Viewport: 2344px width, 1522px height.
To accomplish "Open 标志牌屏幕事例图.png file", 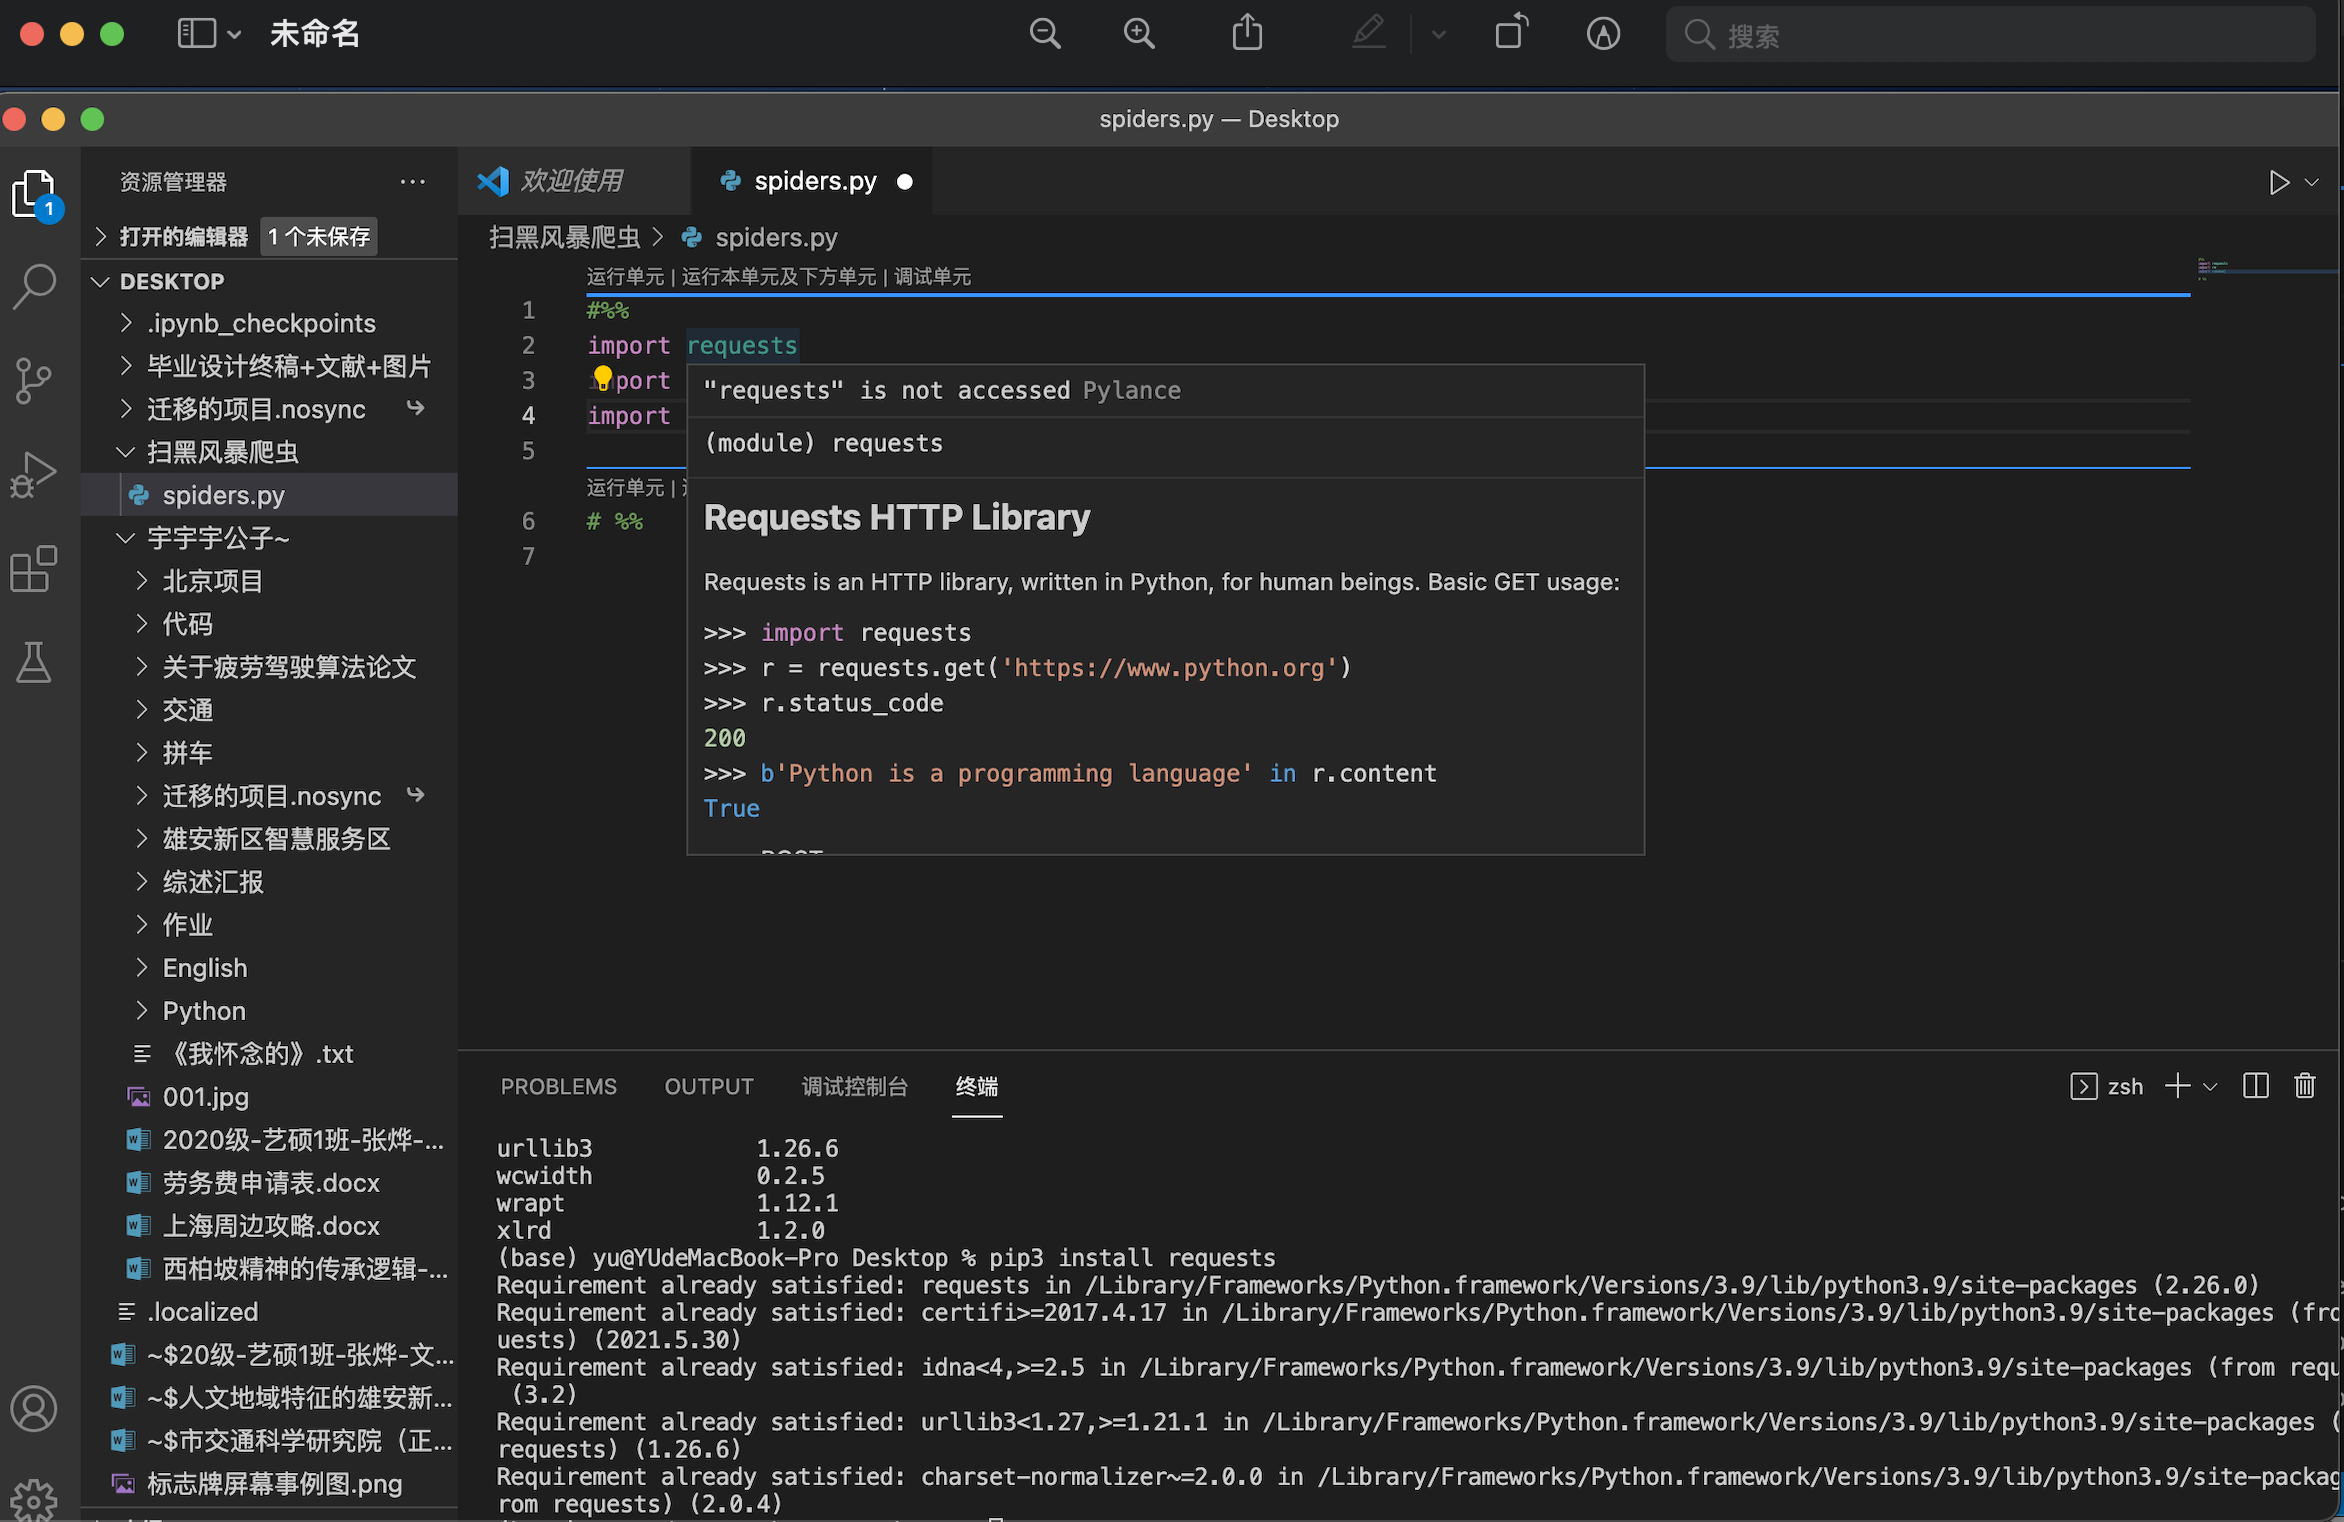I will 274,1485.
